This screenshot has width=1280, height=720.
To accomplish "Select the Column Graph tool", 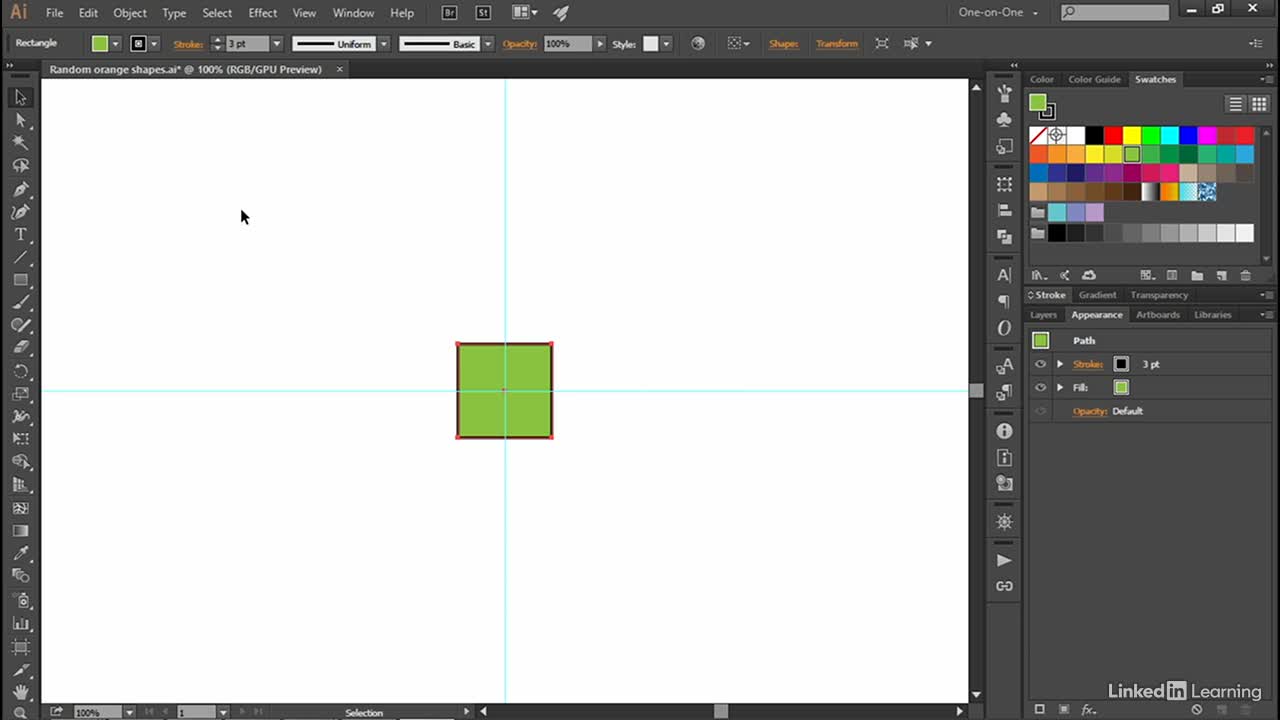I will (20, 622).
